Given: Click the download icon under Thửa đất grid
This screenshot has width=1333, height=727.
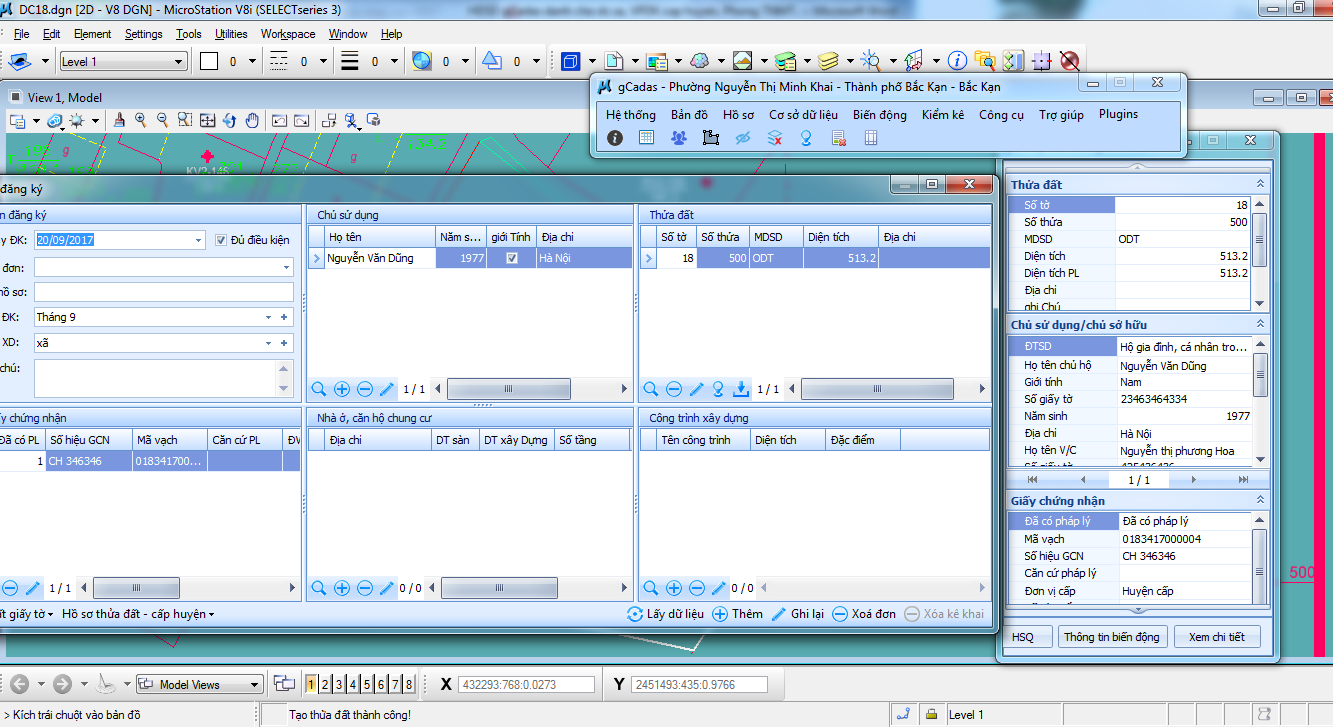Looking at the screenshot, I should click(741, 389).
